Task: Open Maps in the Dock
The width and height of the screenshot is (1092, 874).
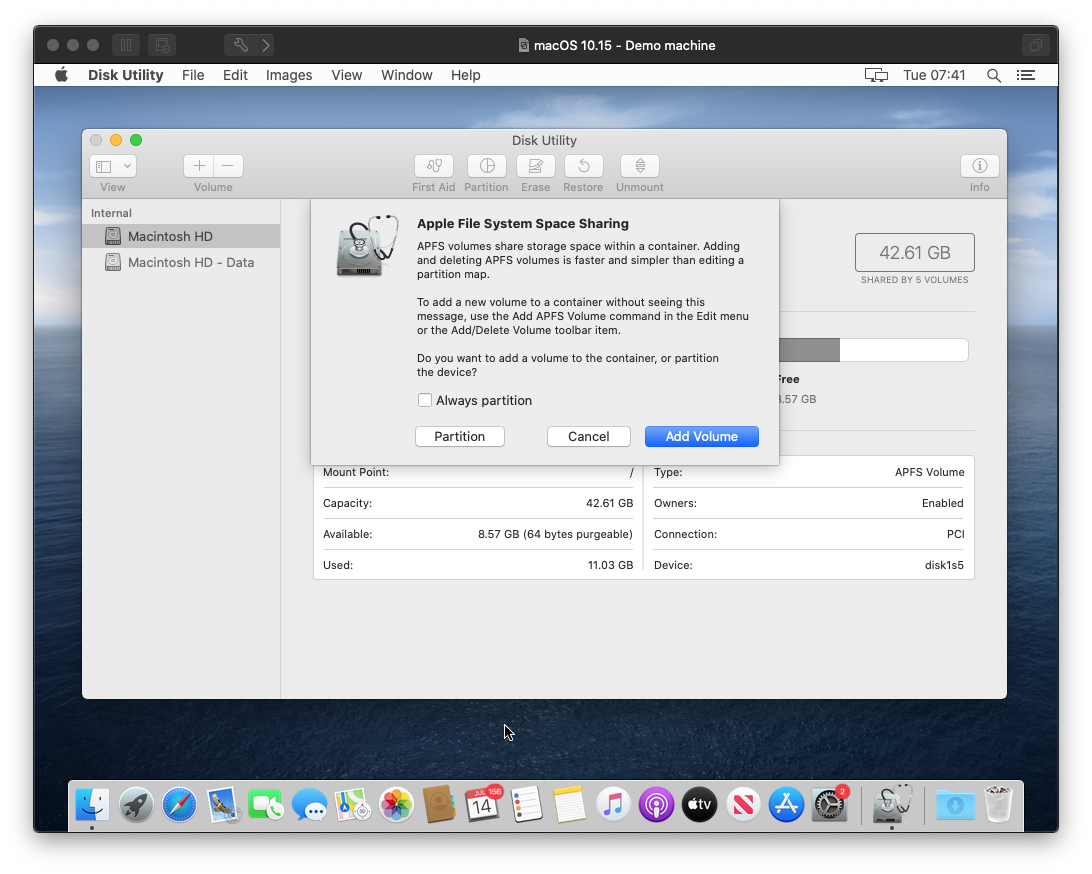Action: tap(352, 805)
